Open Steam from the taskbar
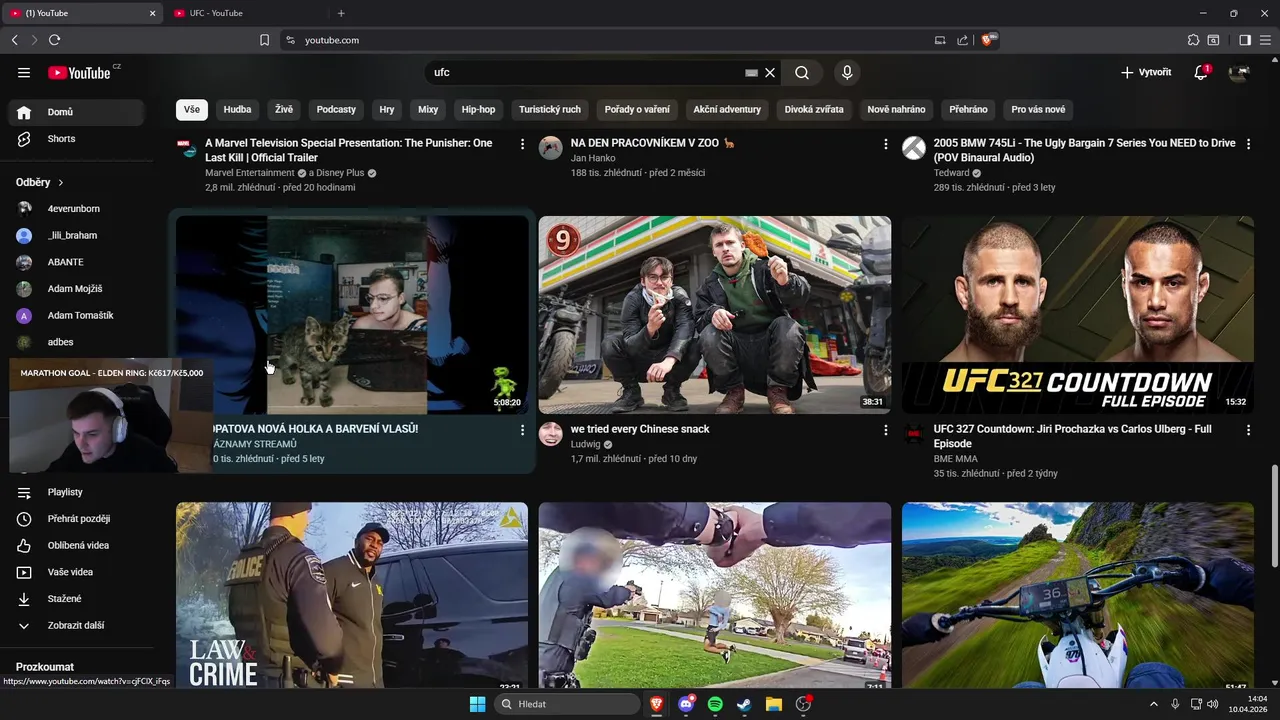The width and height of the screenshot is (1280, 720). (x=744, y=704)
